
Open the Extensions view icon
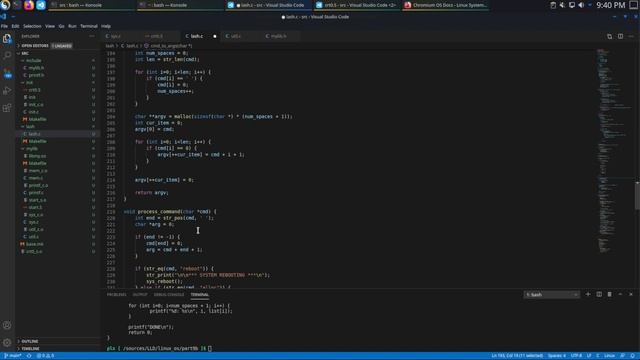click(7, 108)
